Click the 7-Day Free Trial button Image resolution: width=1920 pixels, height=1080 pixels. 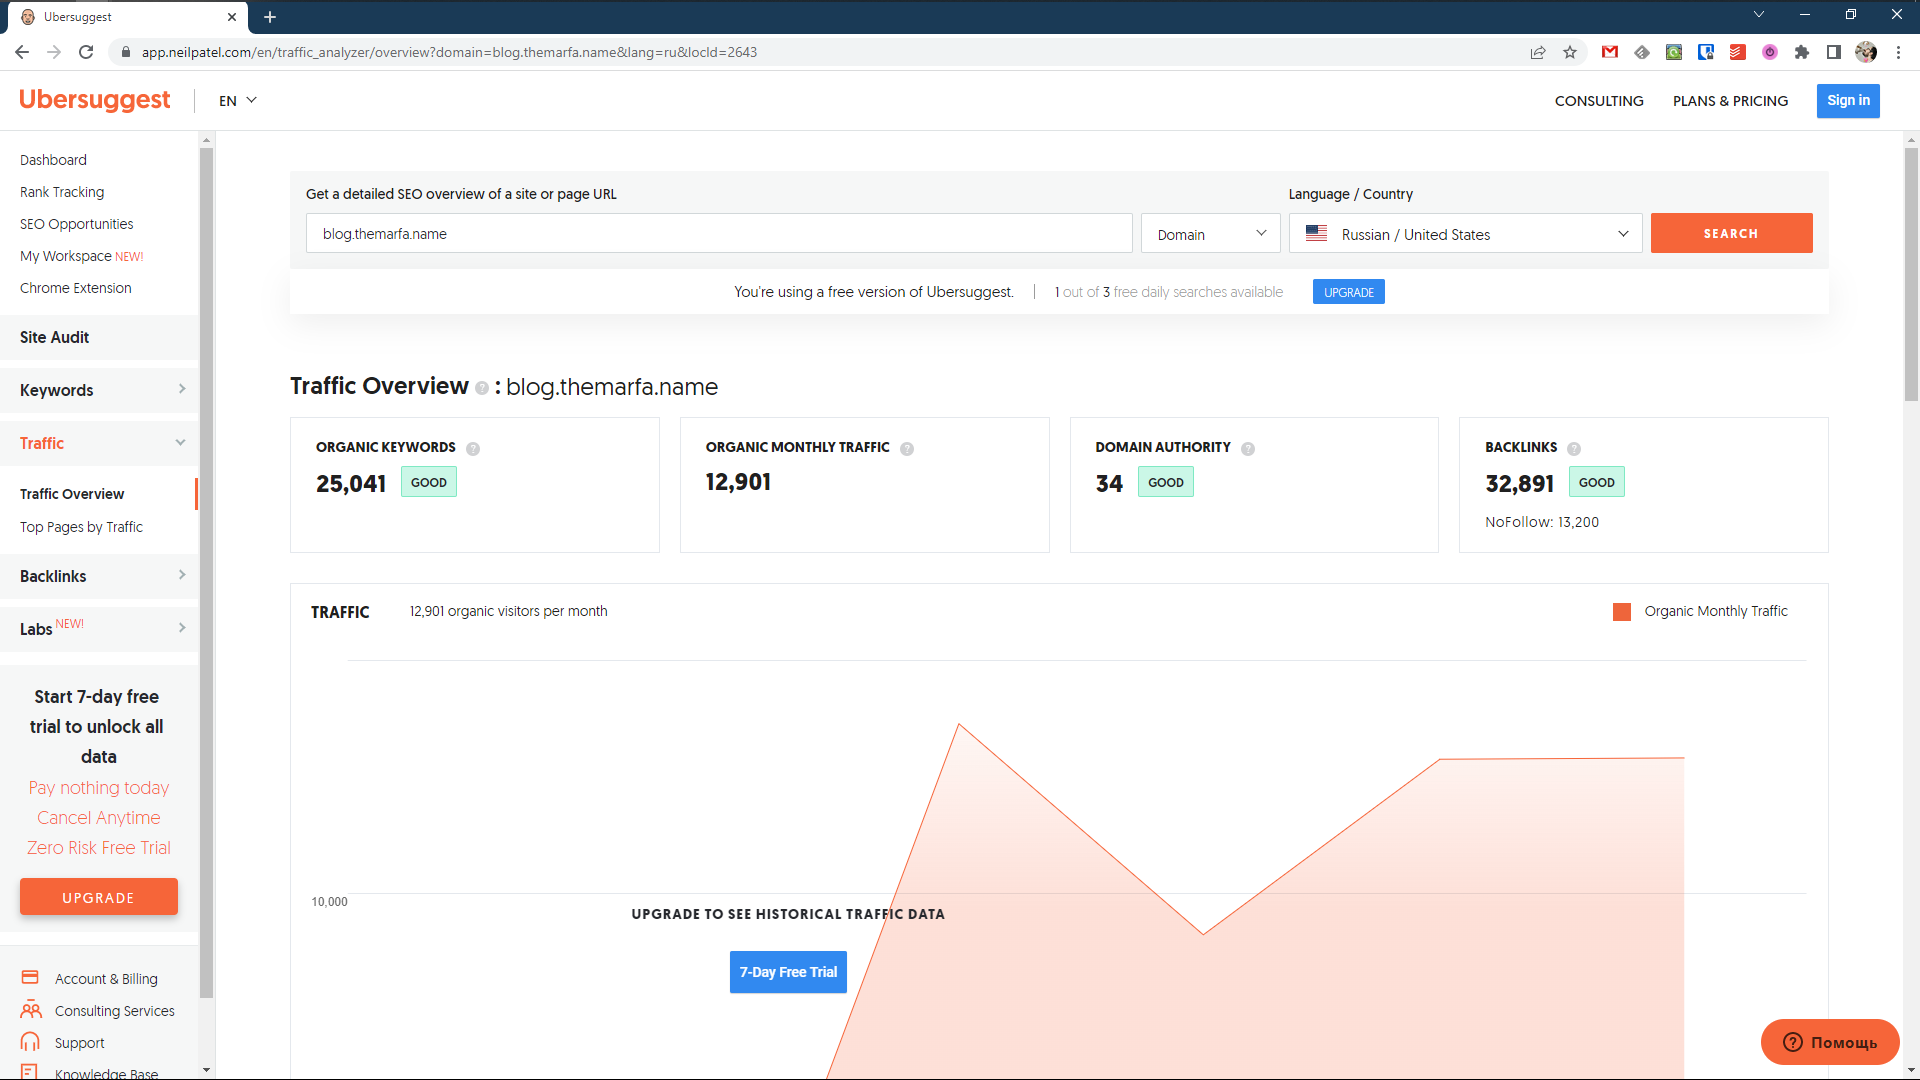[x=788, y=972]
